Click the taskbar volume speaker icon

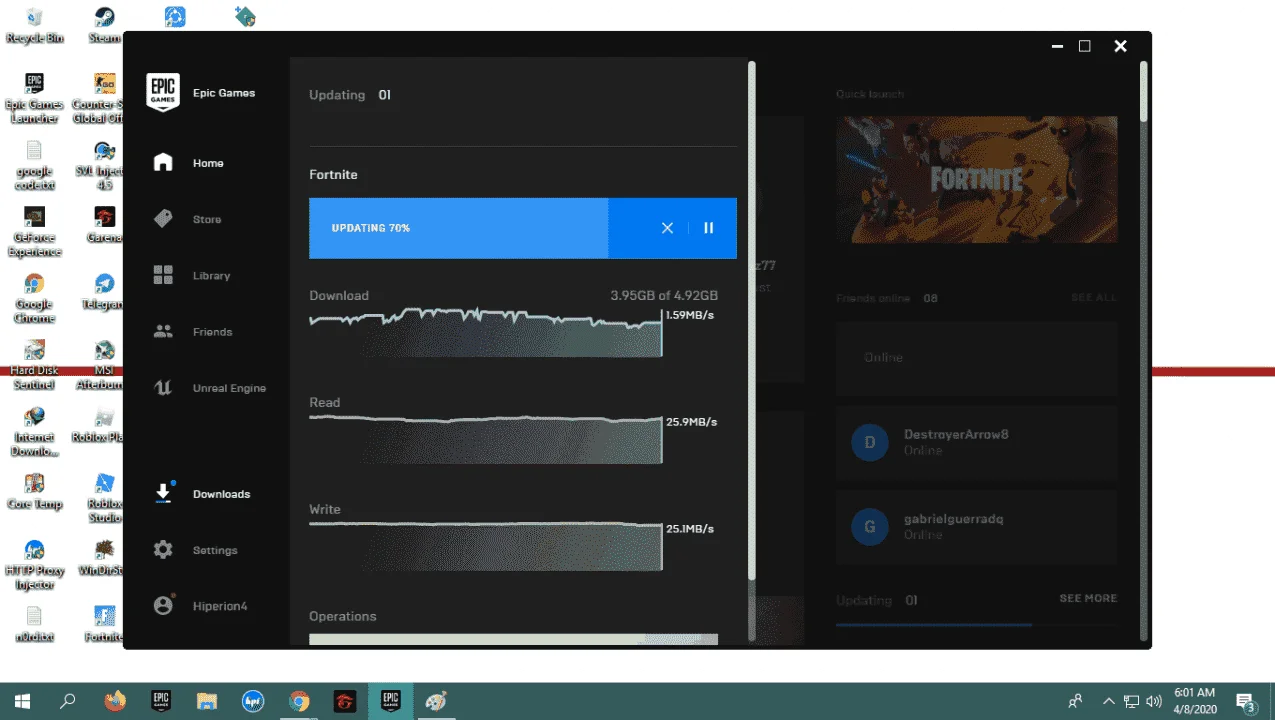click(x=1154, y=701)
